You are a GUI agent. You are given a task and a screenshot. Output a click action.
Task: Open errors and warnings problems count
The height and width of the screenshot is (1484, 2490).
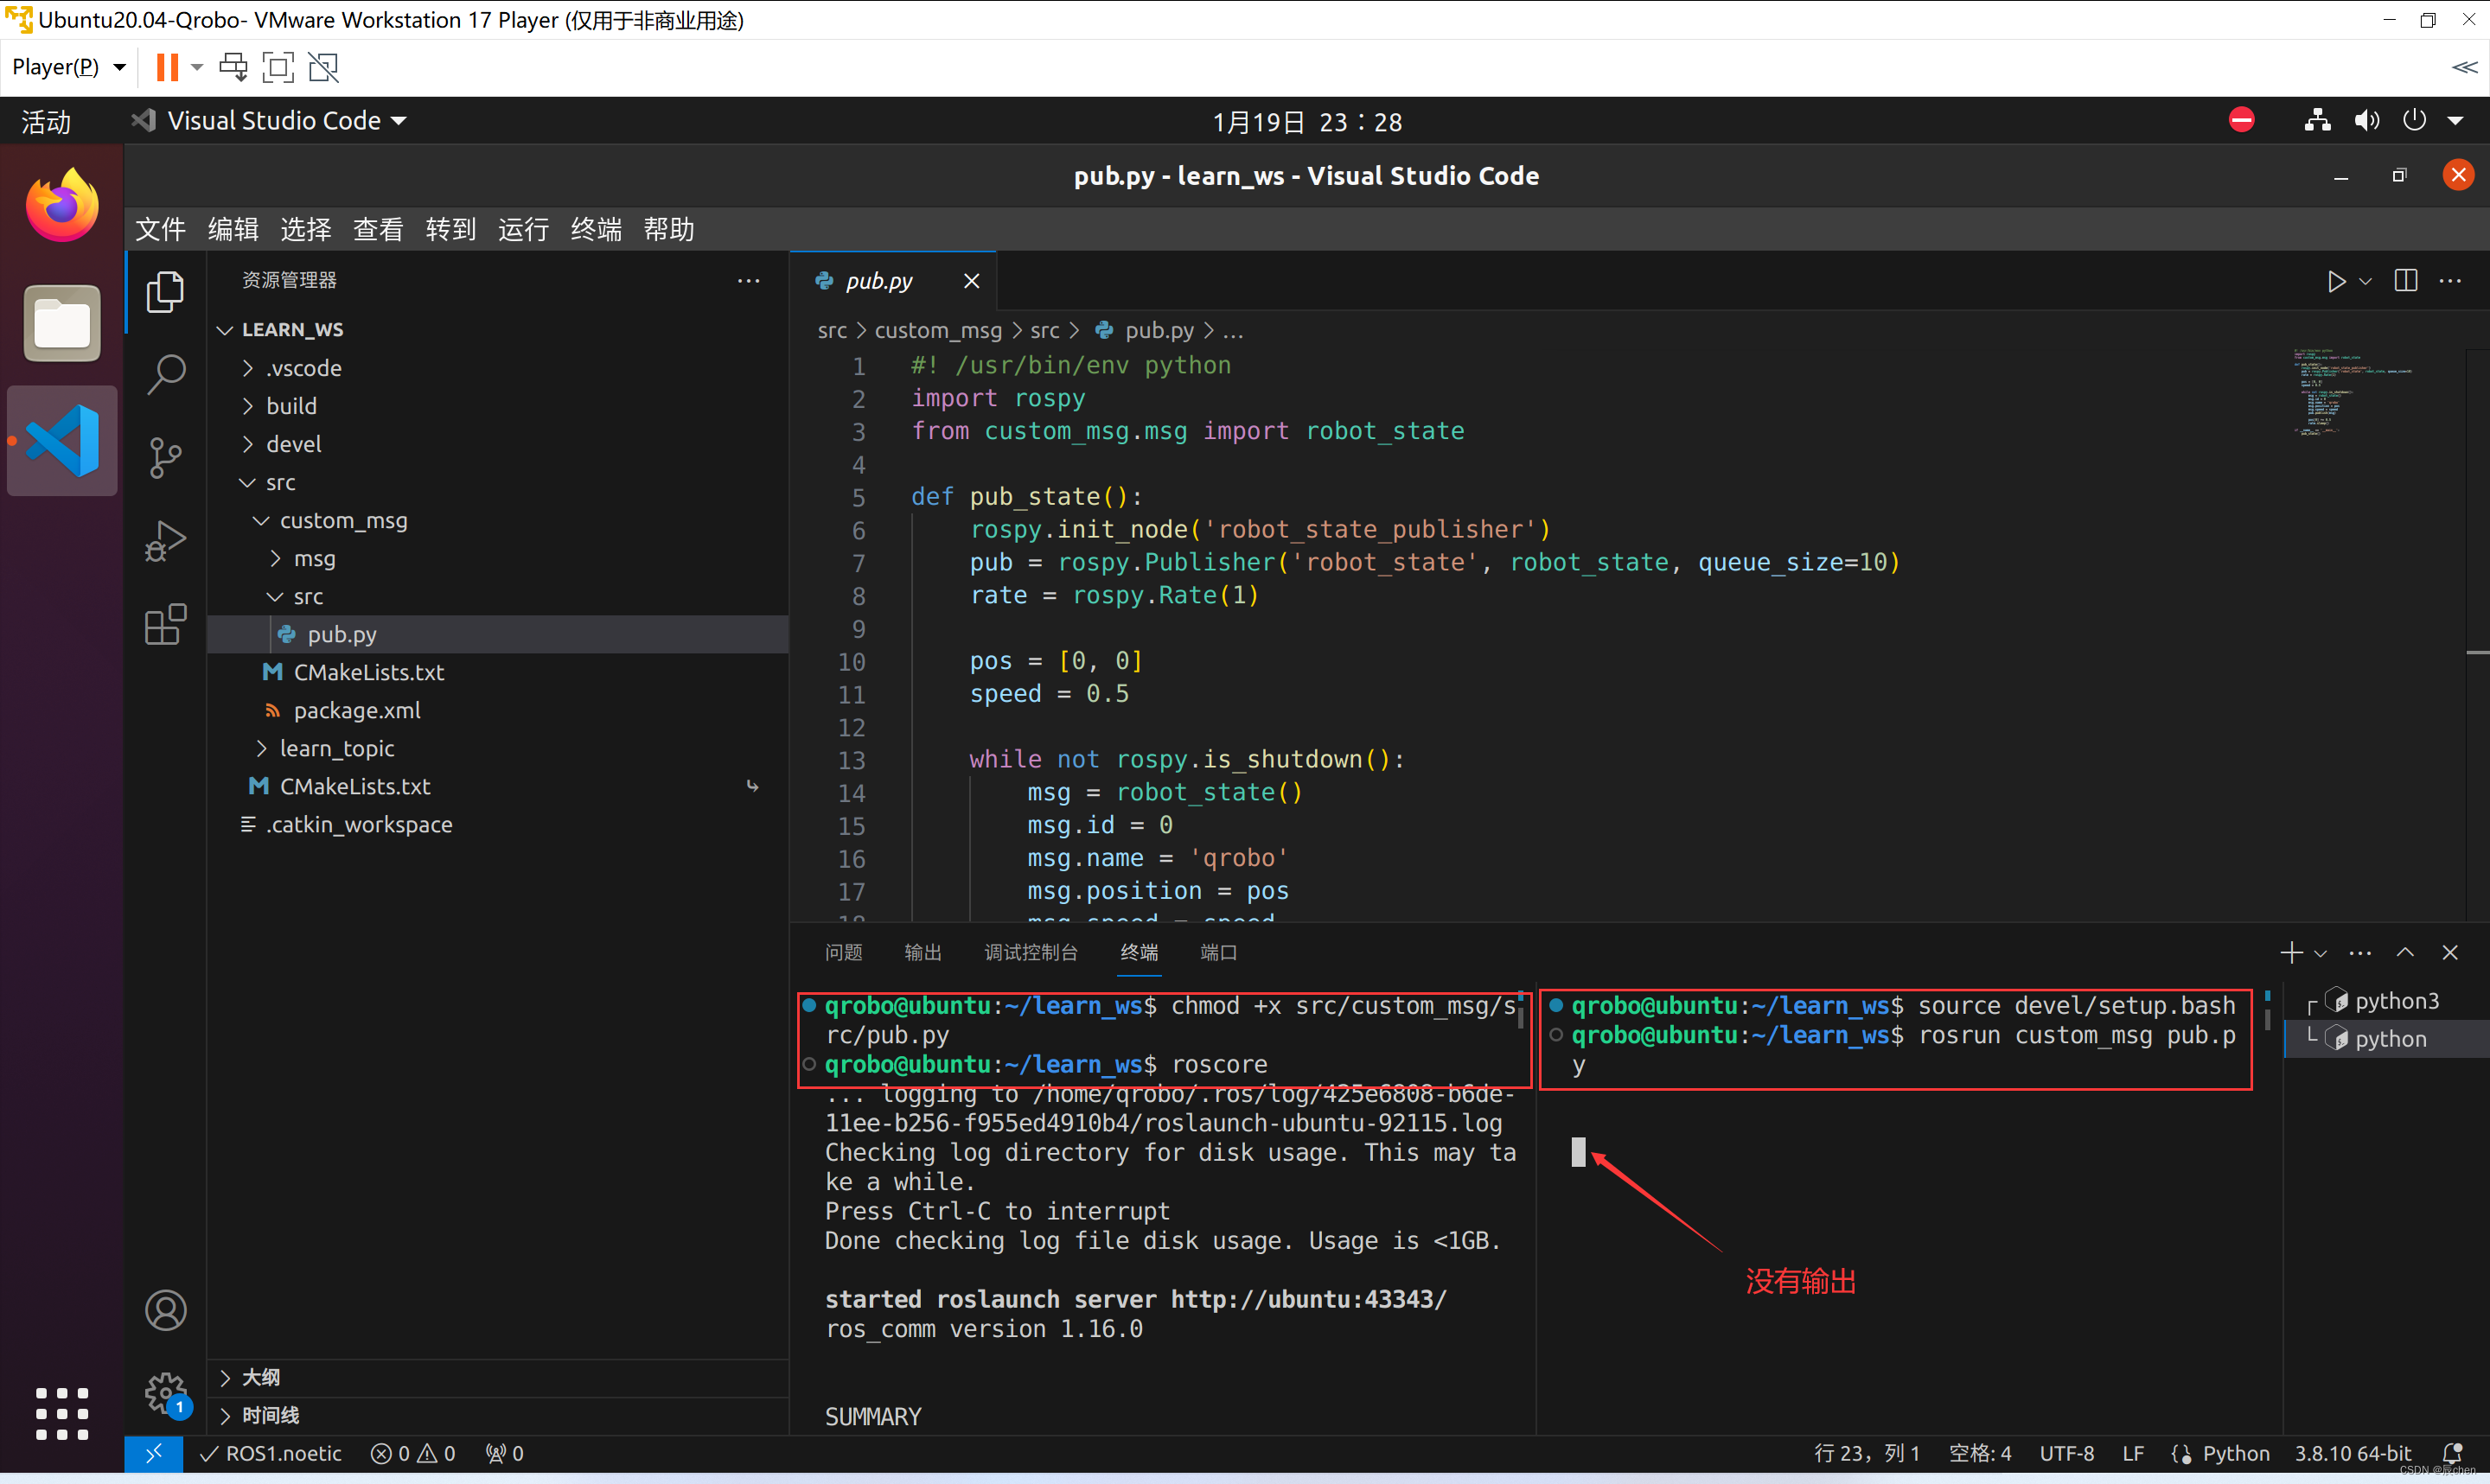coord(413,1454)
